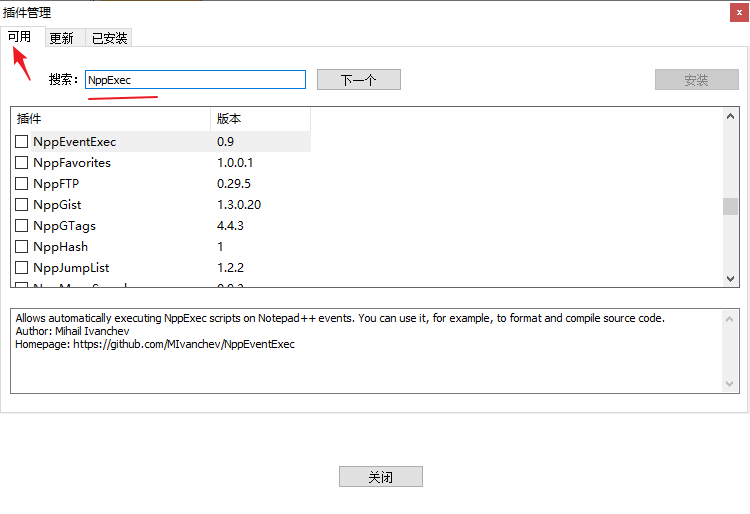Click the search field containing NppExec
Viewport: 750px width, 514px height.
click(195, 80)
